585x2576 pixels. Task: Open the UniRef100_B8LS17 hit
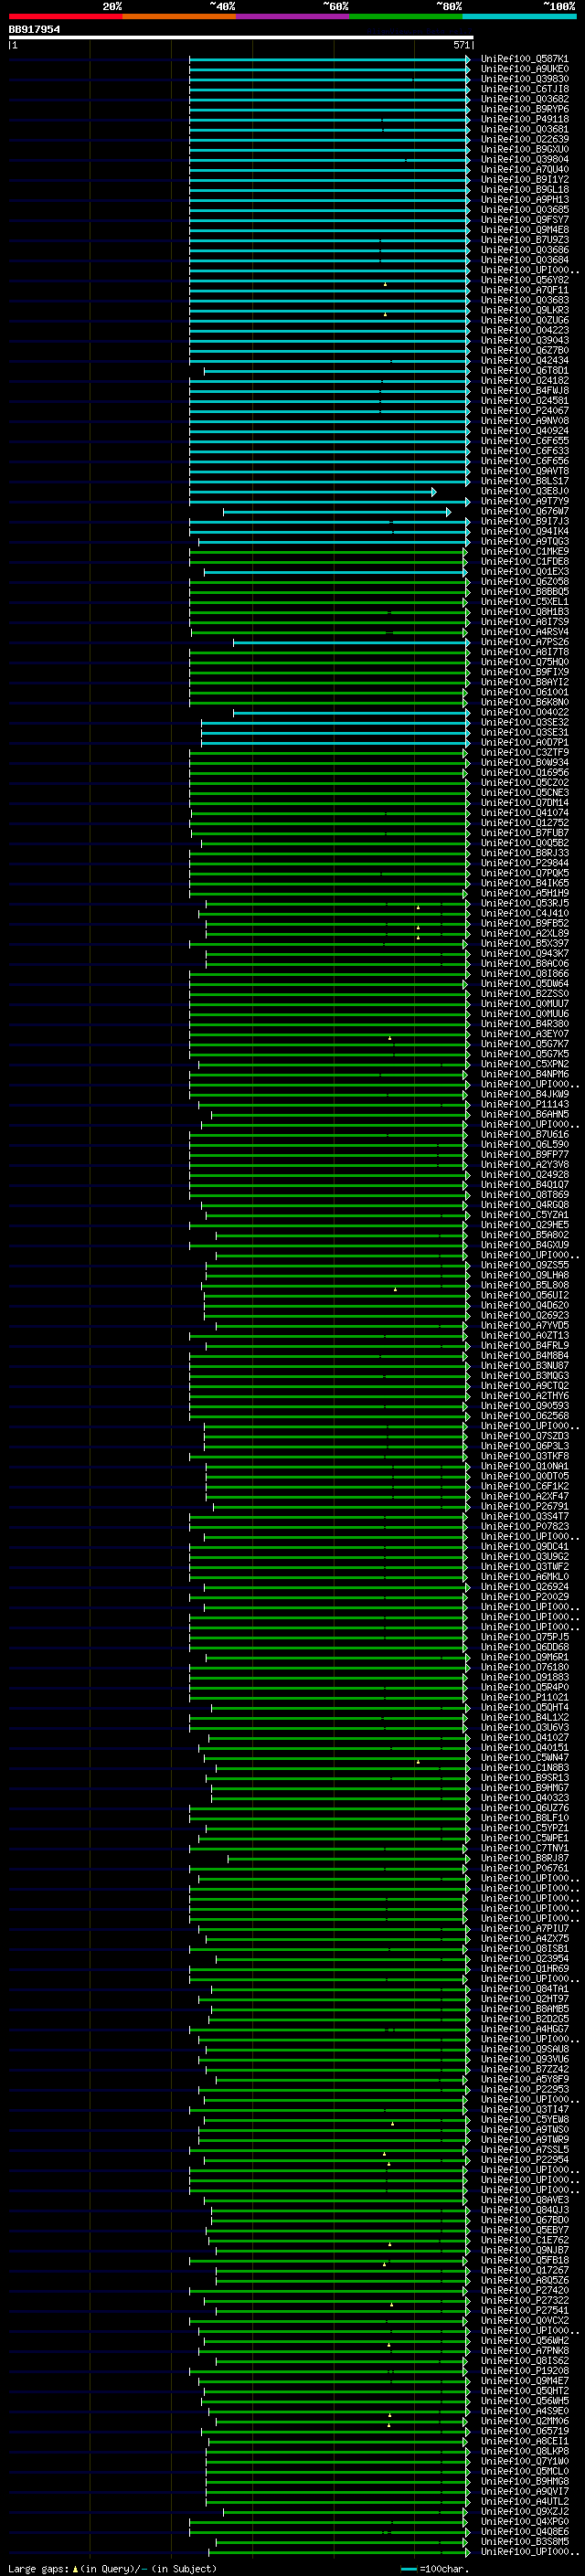pyautogui.click(x=524, y=482)
